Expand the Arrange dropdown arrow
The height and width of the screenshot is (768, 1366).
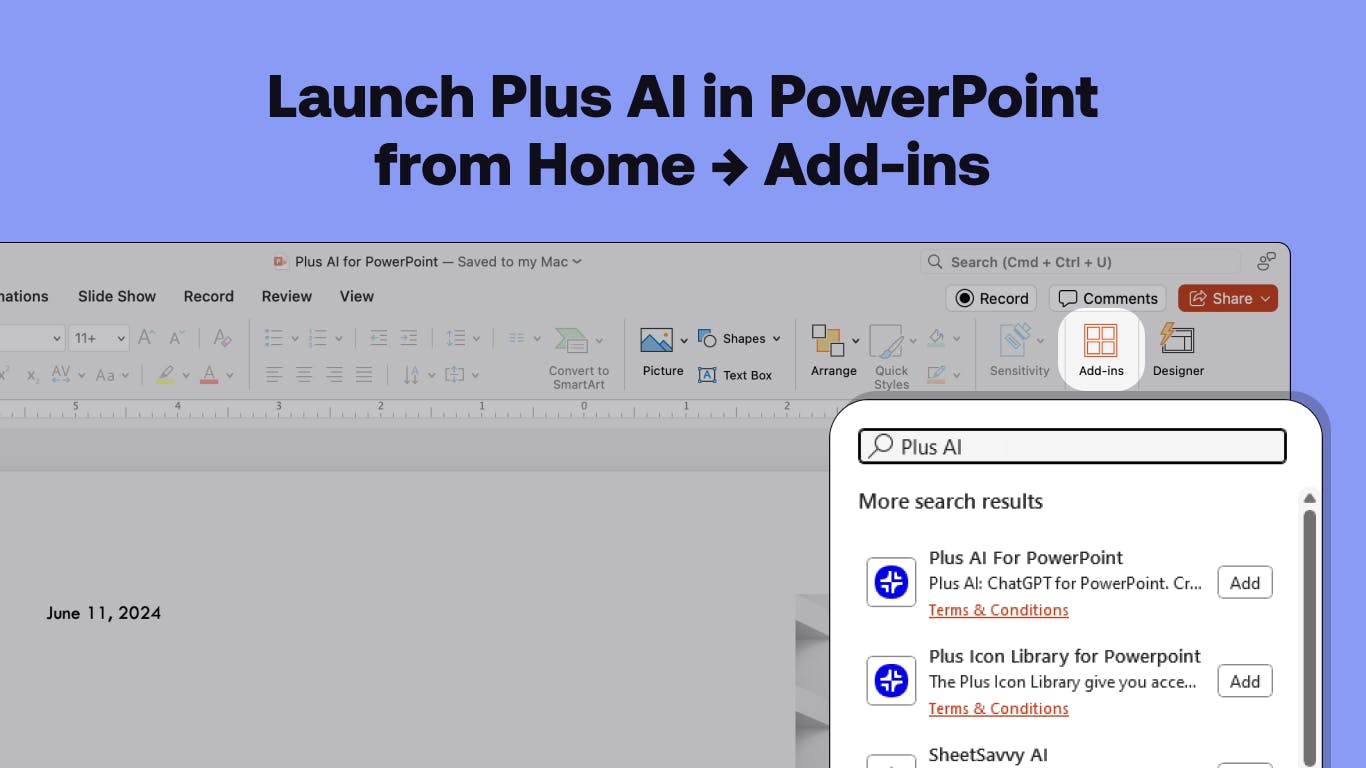tap(855, 341)
